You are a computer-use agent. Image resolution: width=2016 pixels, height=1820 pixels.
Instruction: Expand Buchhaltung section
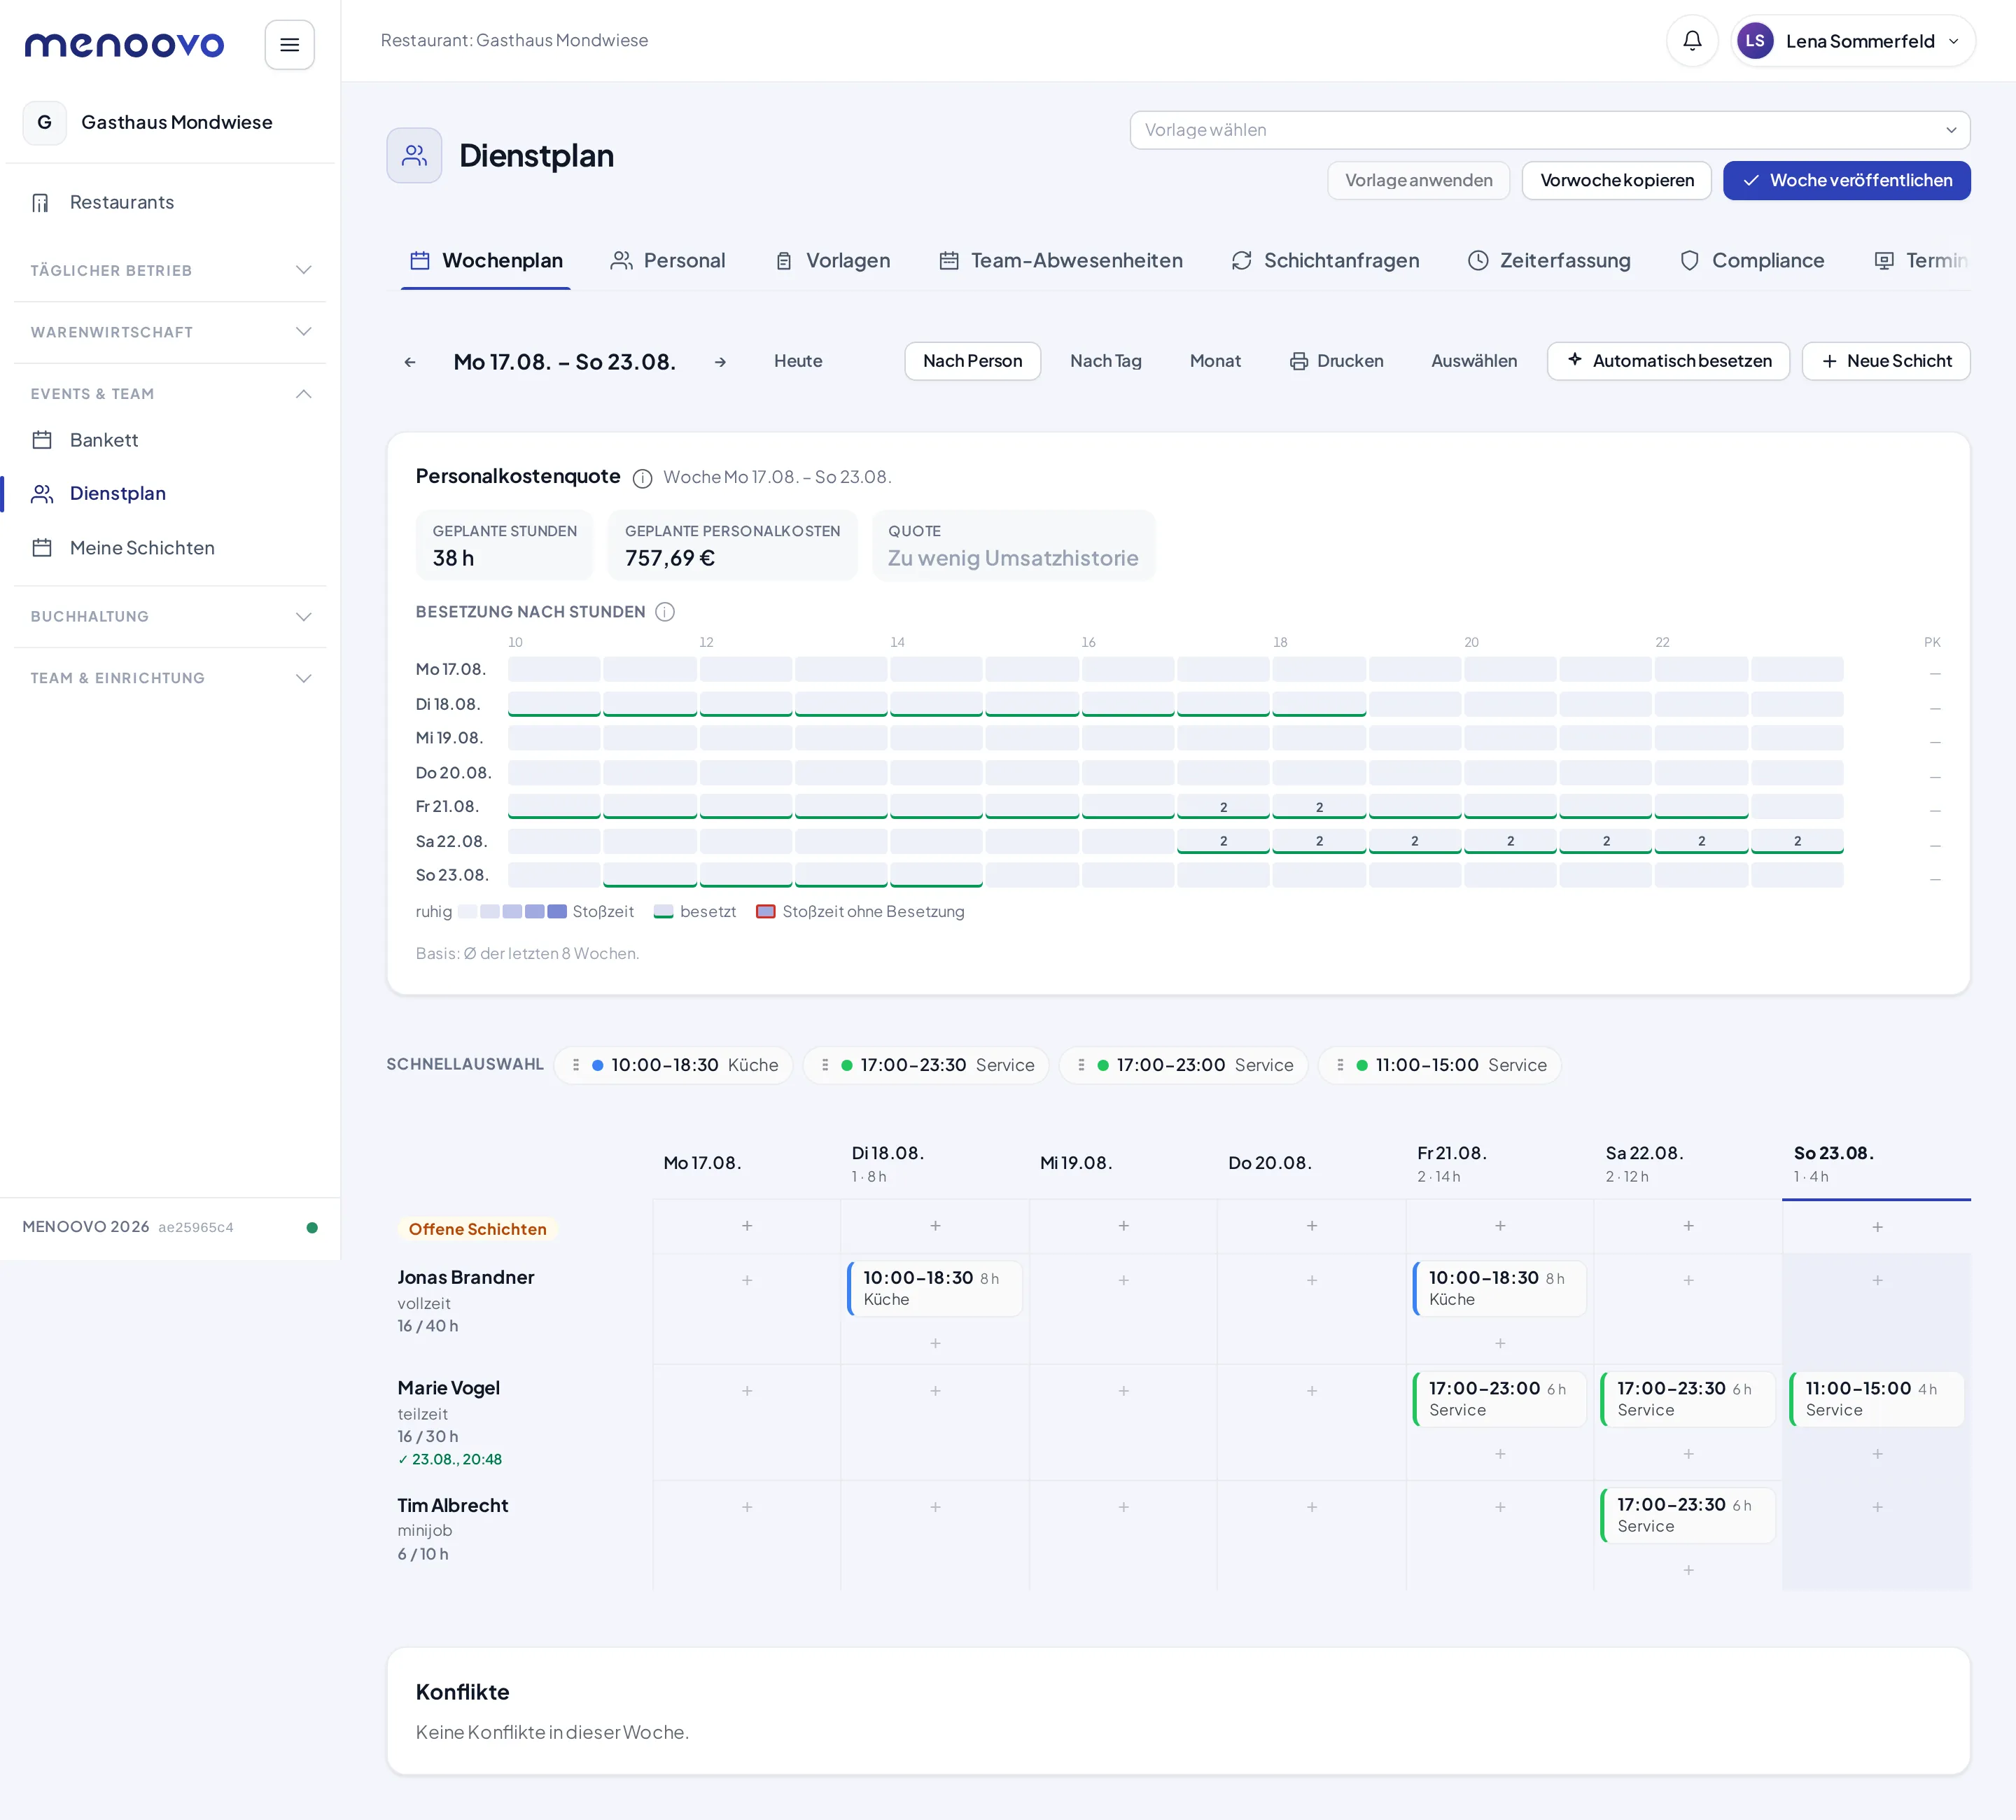click(x=170, y=617)
